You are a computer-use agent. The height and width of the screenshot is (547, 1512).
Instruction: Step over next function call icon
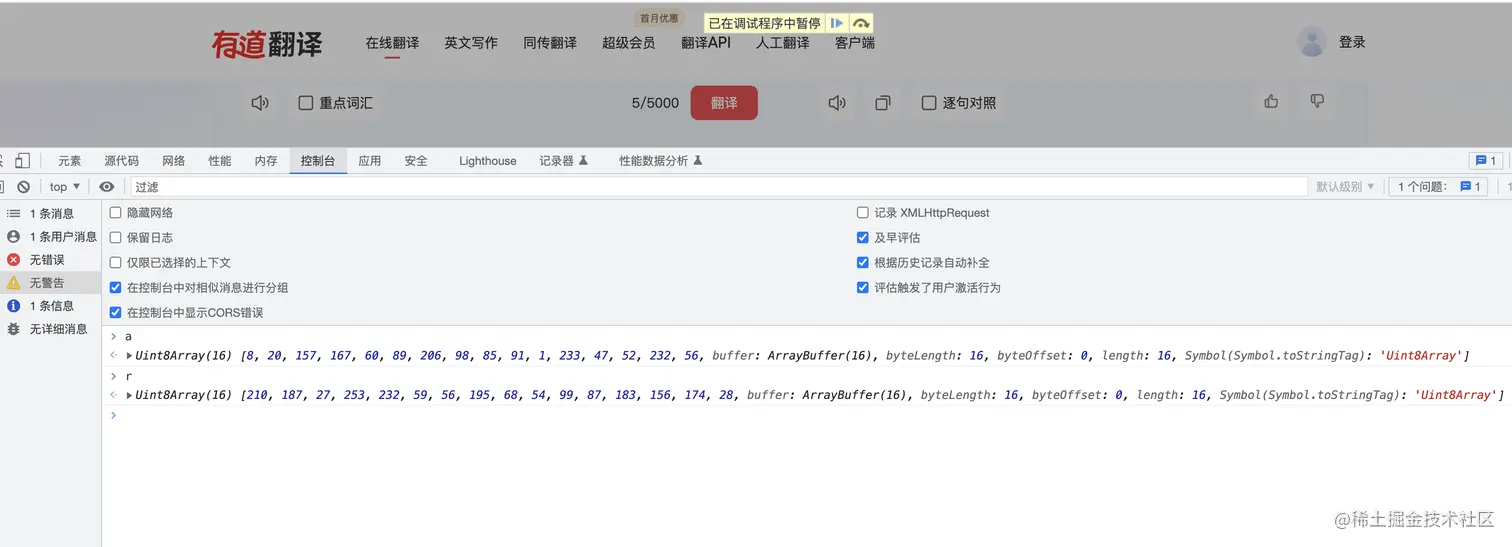pyautogui.click(x=861, y=23)
